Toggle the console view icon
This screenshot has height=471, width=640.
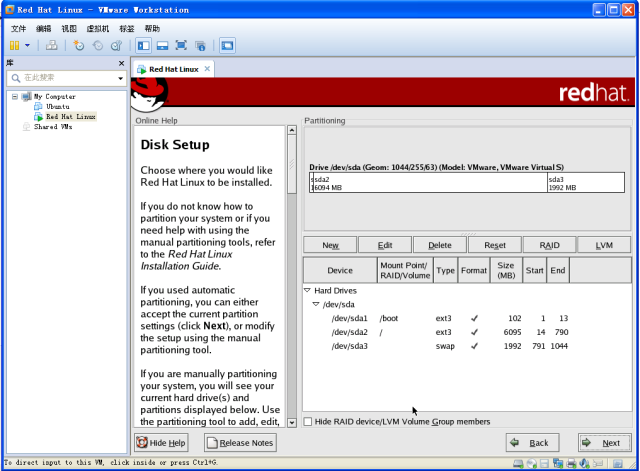point(227,45)
